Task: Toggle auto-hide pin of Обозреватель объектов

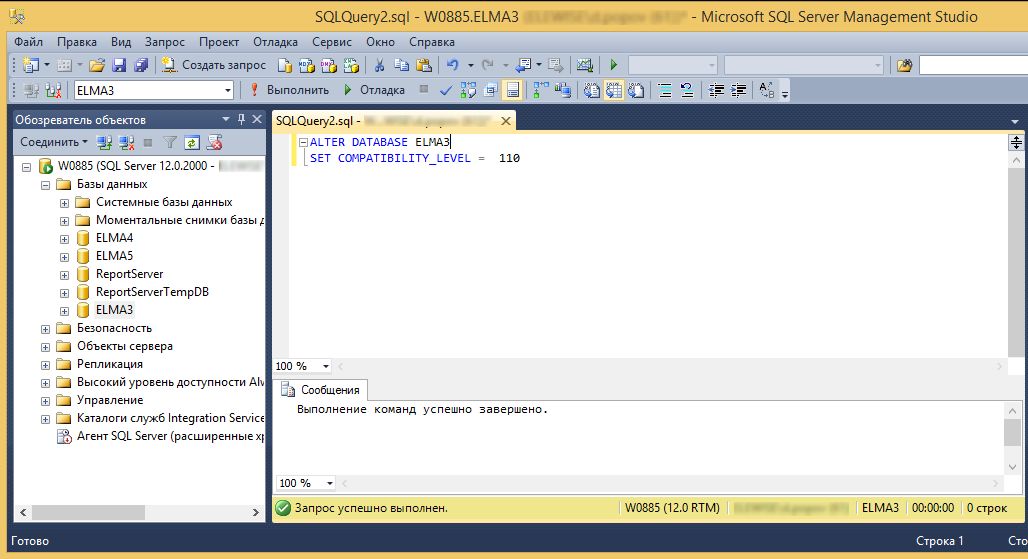Action: (x=241, y=119)
